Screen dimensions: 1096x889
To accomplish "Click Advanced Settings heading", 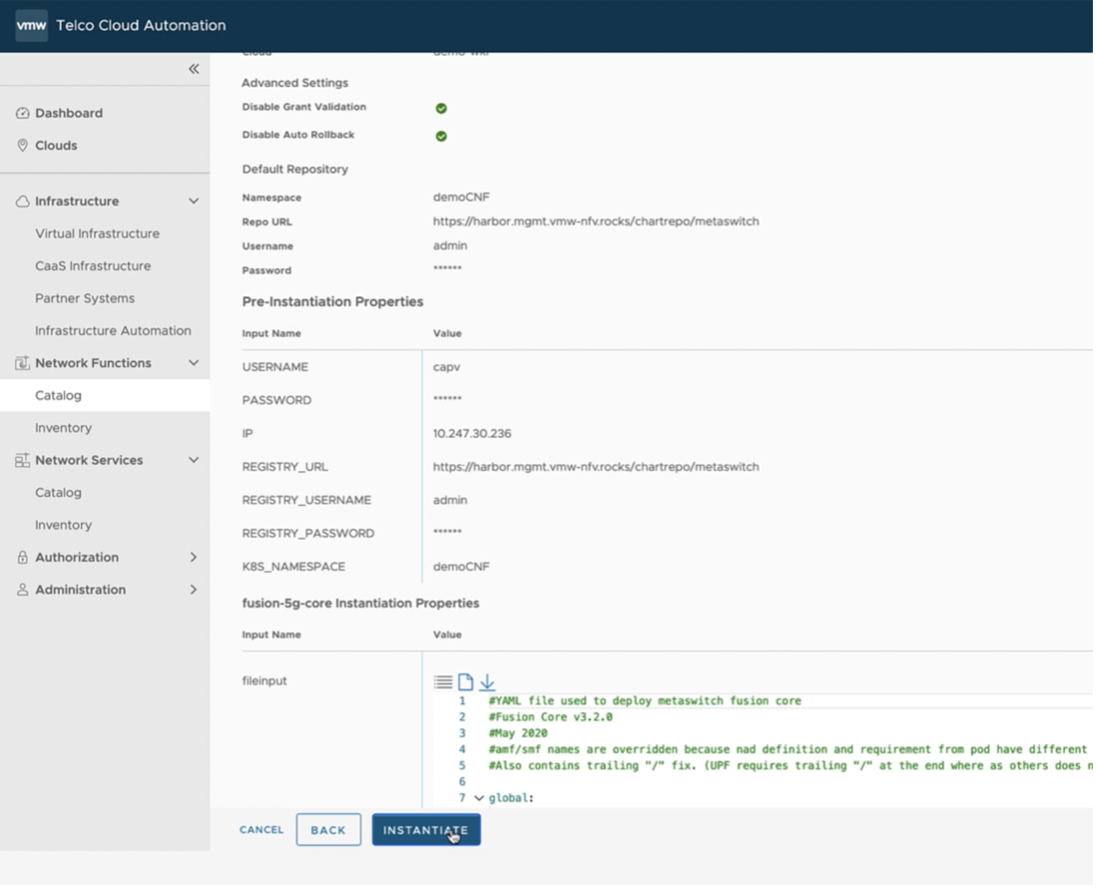I will (295, 82).
